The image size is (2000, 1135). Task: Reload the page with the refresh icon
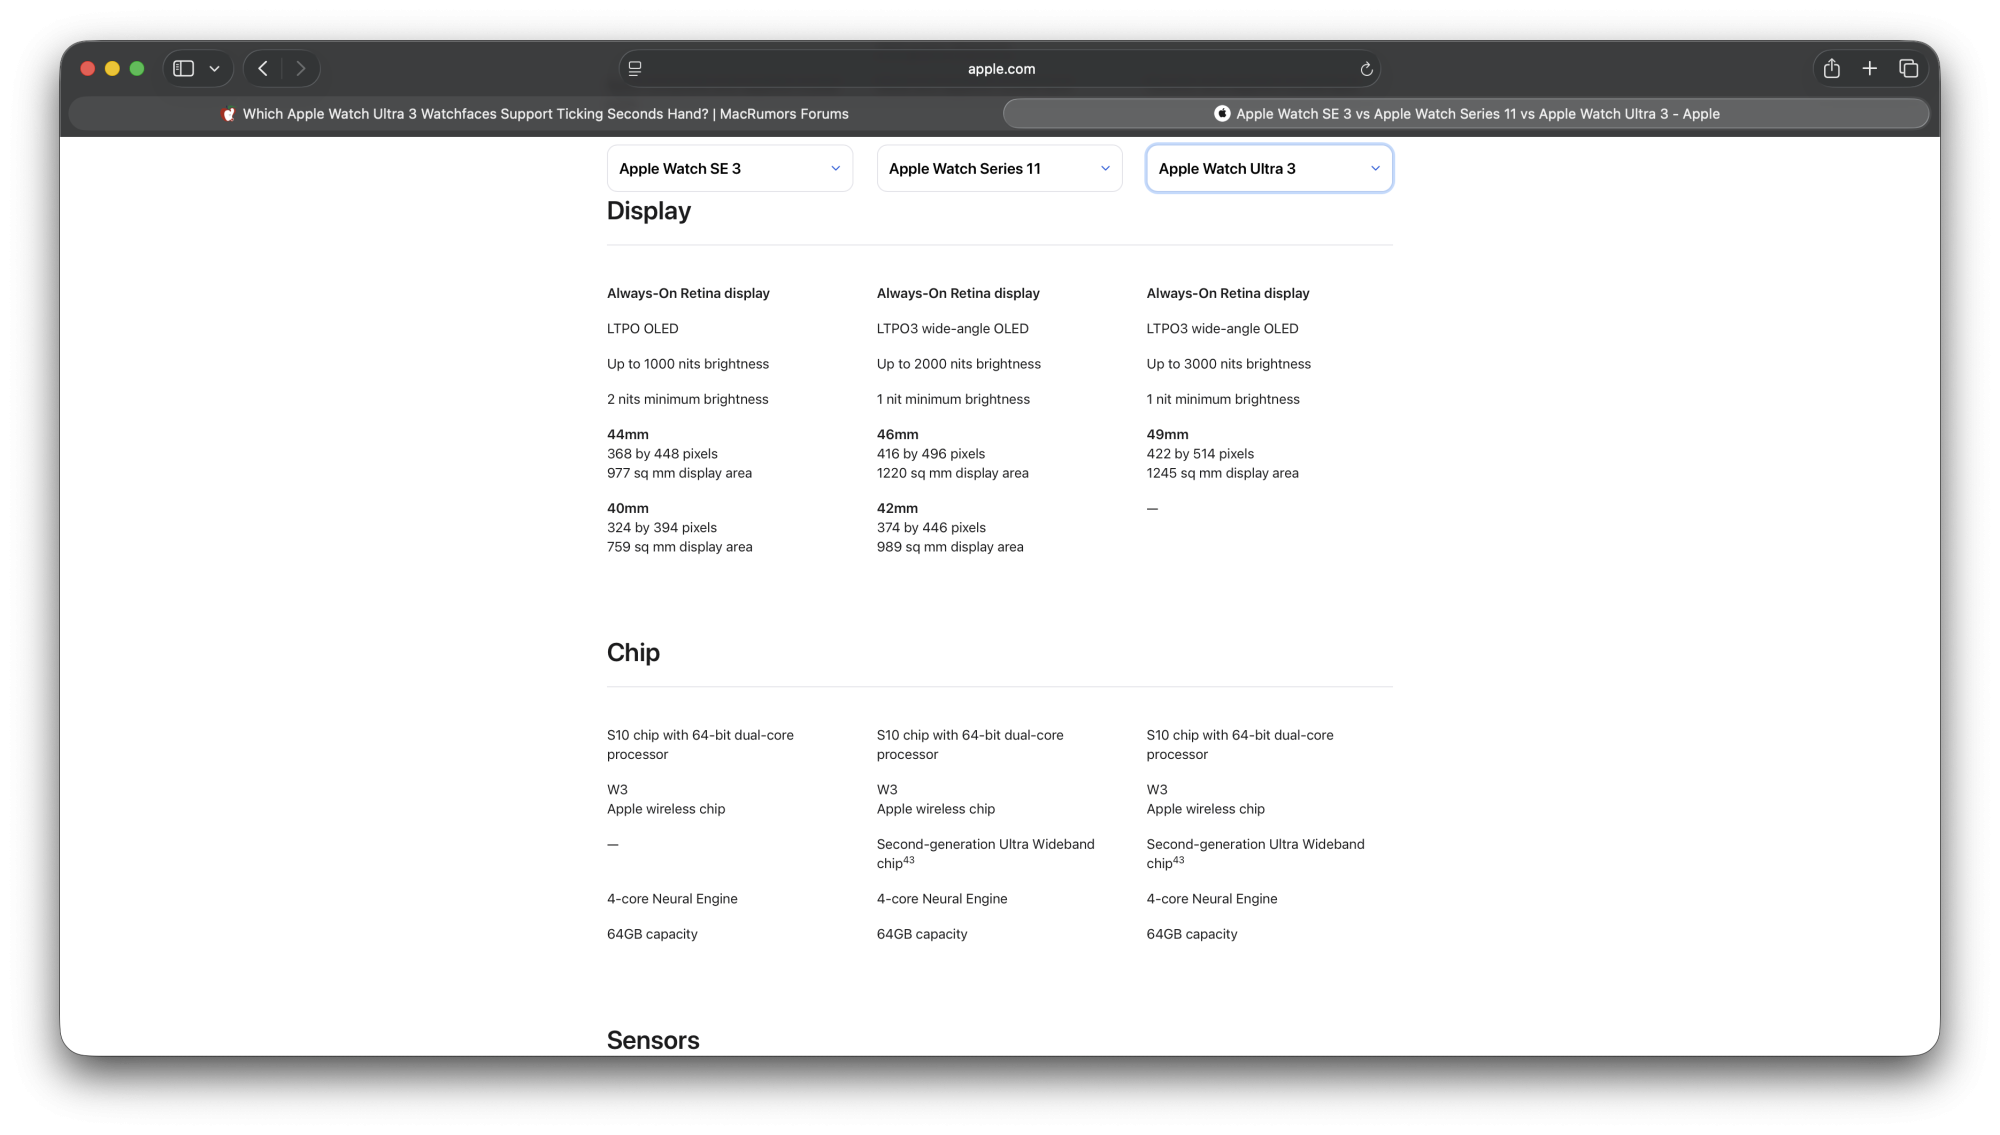[1366, 69]
